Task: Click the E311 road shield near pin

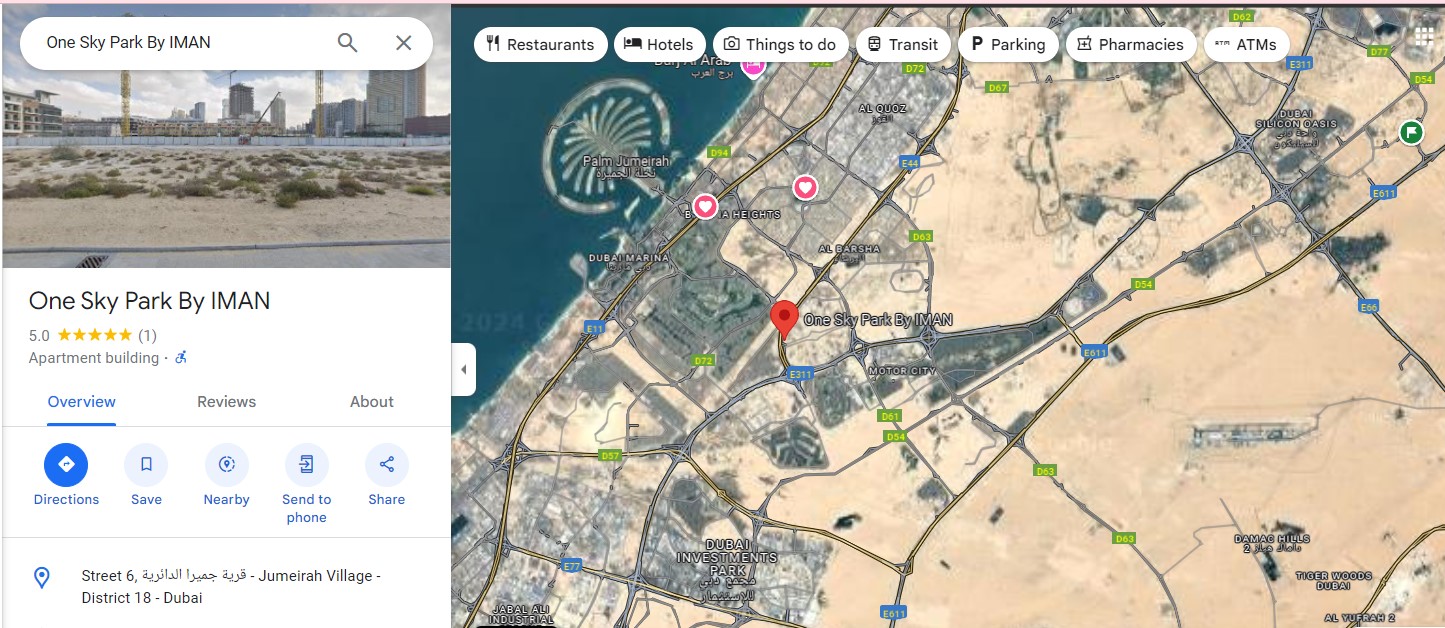Action: [x=799, y=374]
